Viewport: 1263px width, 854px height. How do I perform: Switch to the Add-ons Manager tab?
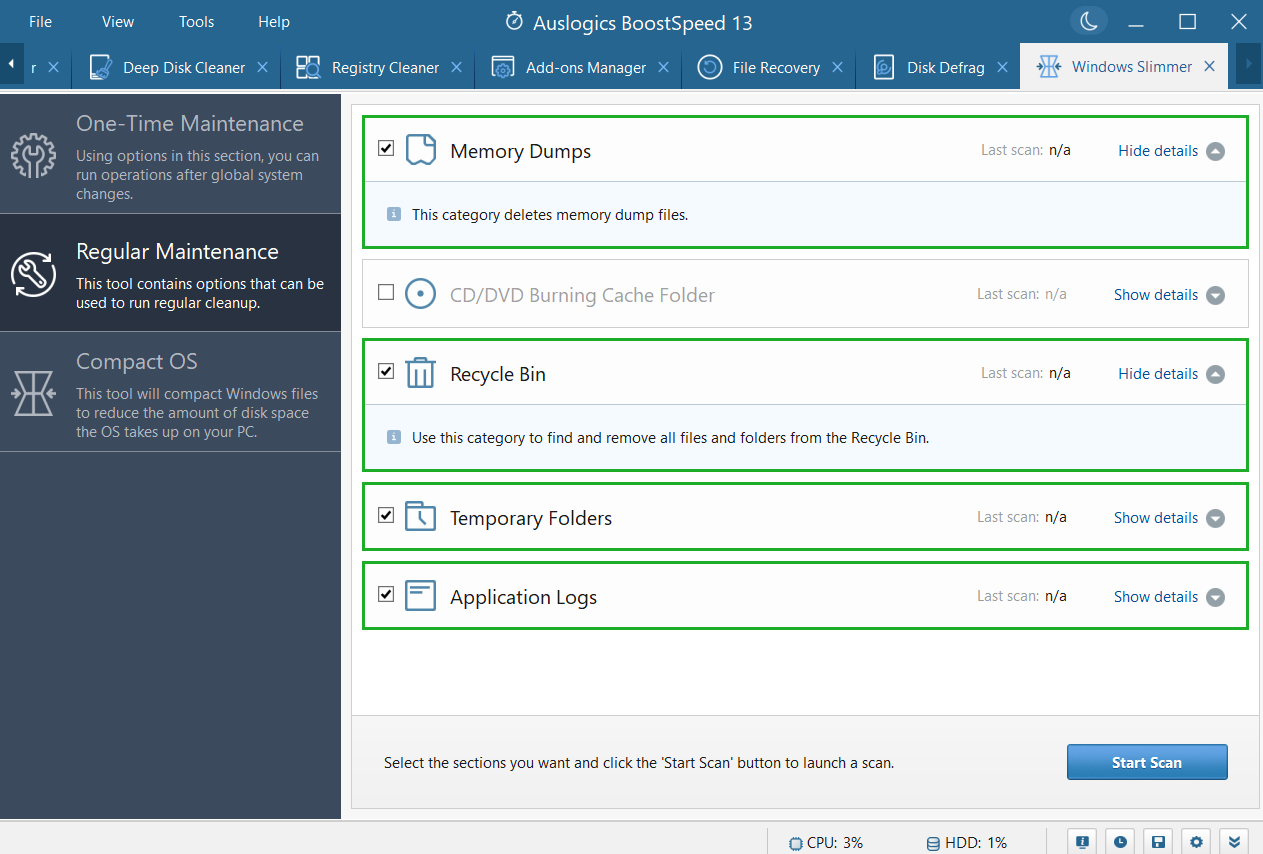pos(578,67)
